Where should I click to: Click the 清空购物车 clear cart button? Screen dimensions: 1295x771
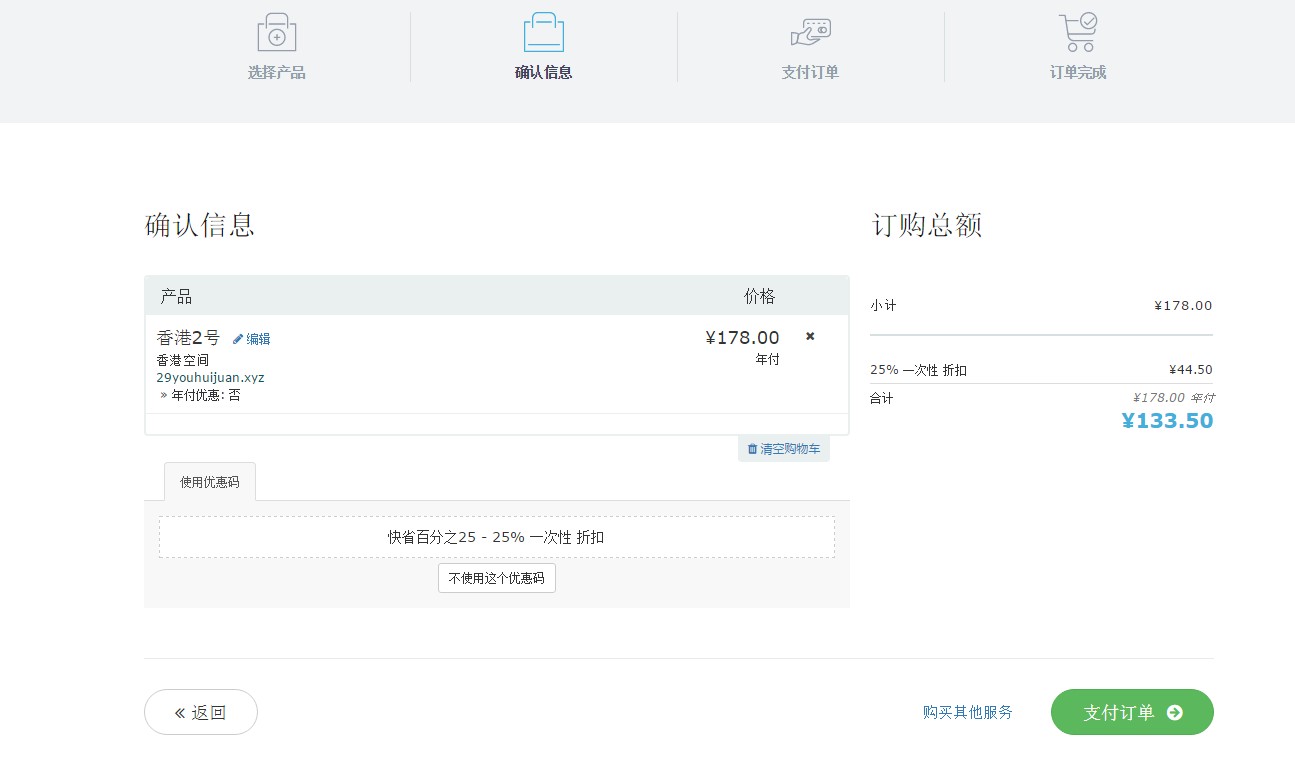784,448
